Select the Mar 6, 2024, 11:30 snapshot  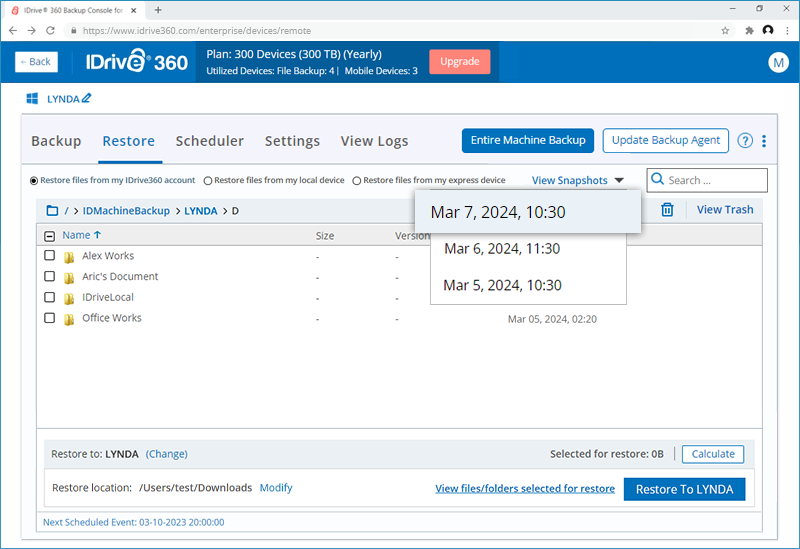(502, 249)
